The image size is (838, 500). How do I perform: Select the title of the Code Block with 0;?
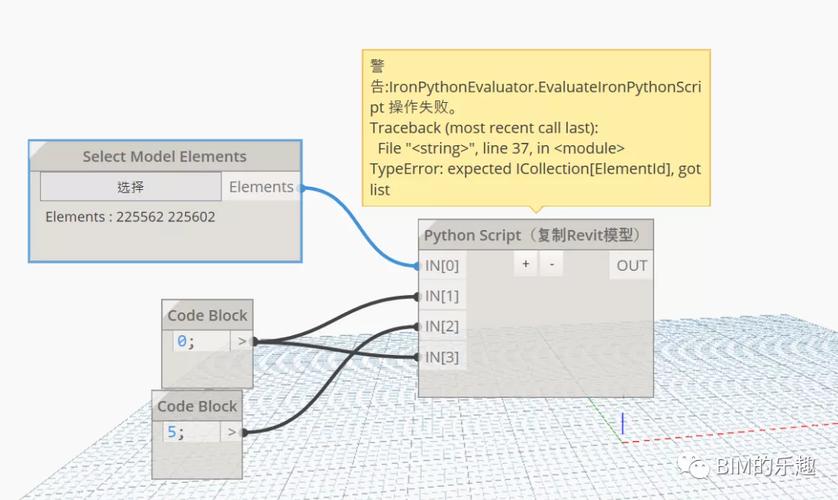pyautogui.click(x=207, y=315)
